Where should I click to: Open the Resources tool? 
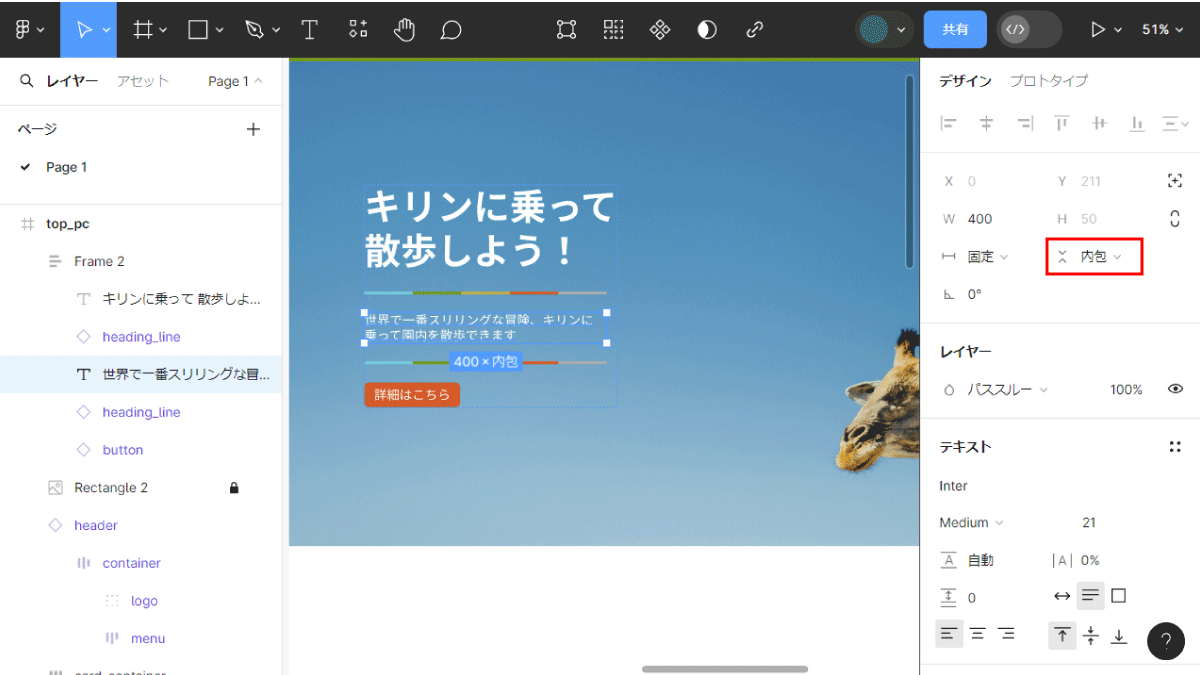[x=358, y=30]
